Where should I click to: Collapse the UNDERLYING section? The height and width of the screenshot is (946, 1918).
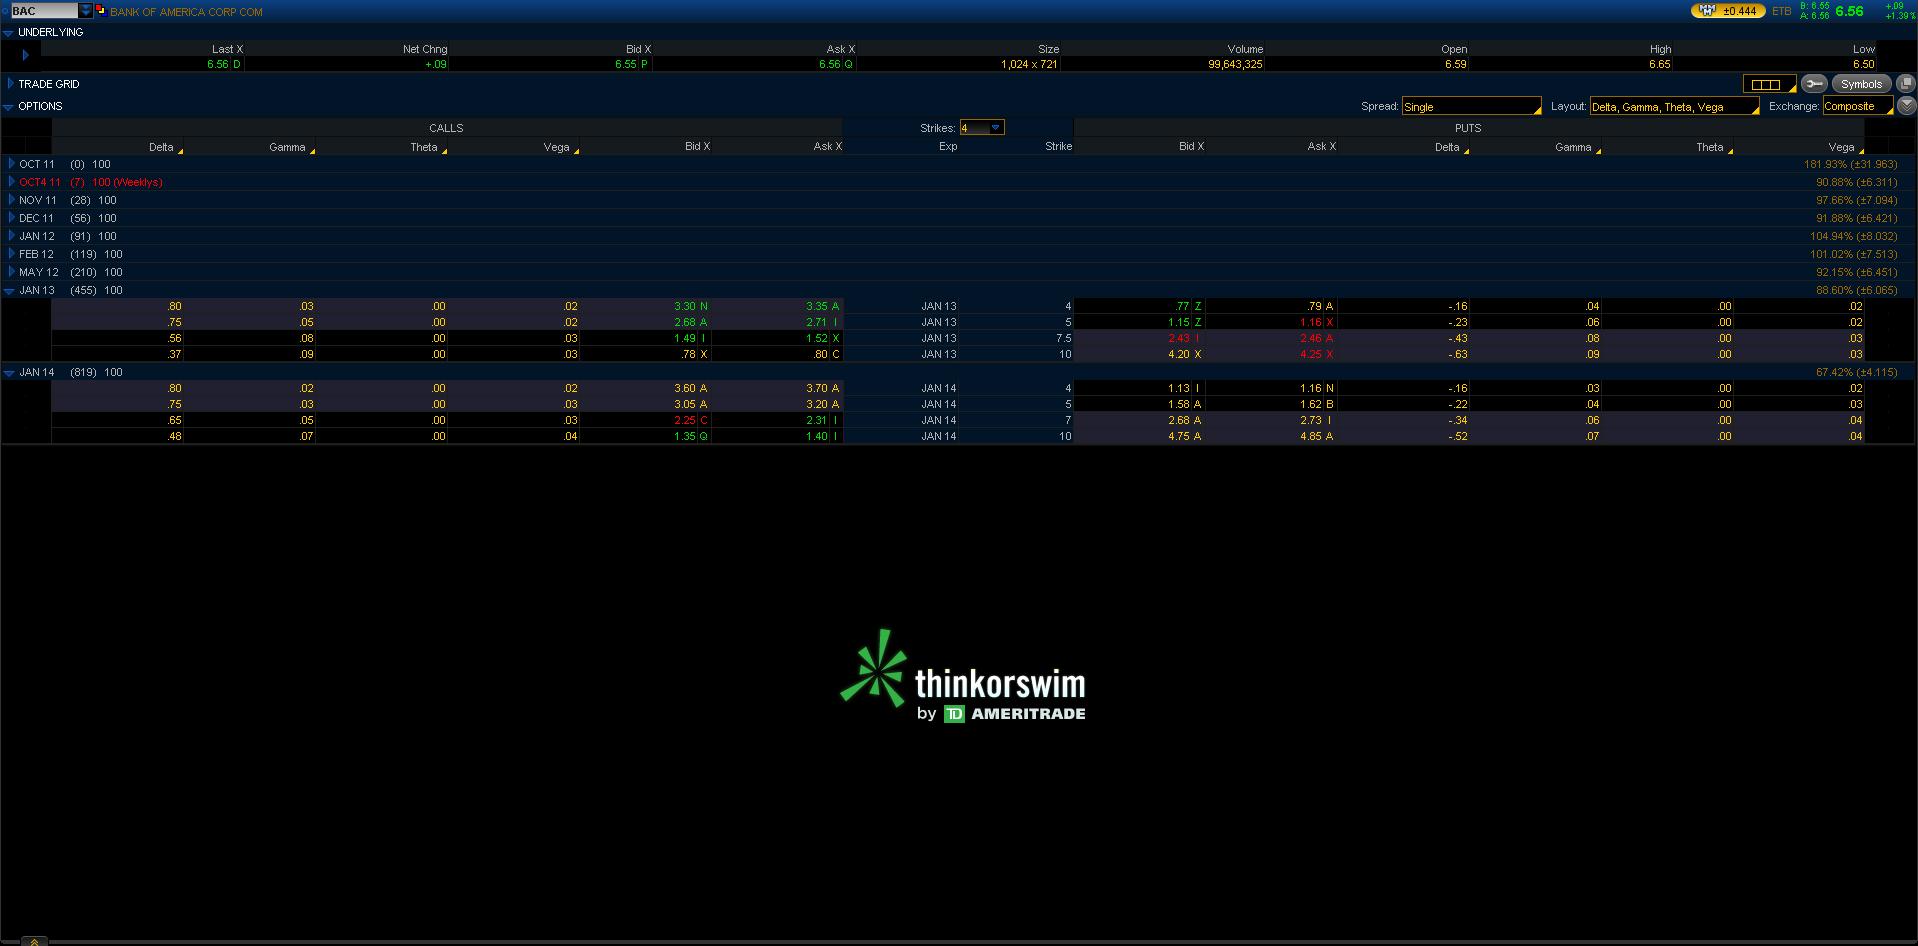tap(8, 33)
